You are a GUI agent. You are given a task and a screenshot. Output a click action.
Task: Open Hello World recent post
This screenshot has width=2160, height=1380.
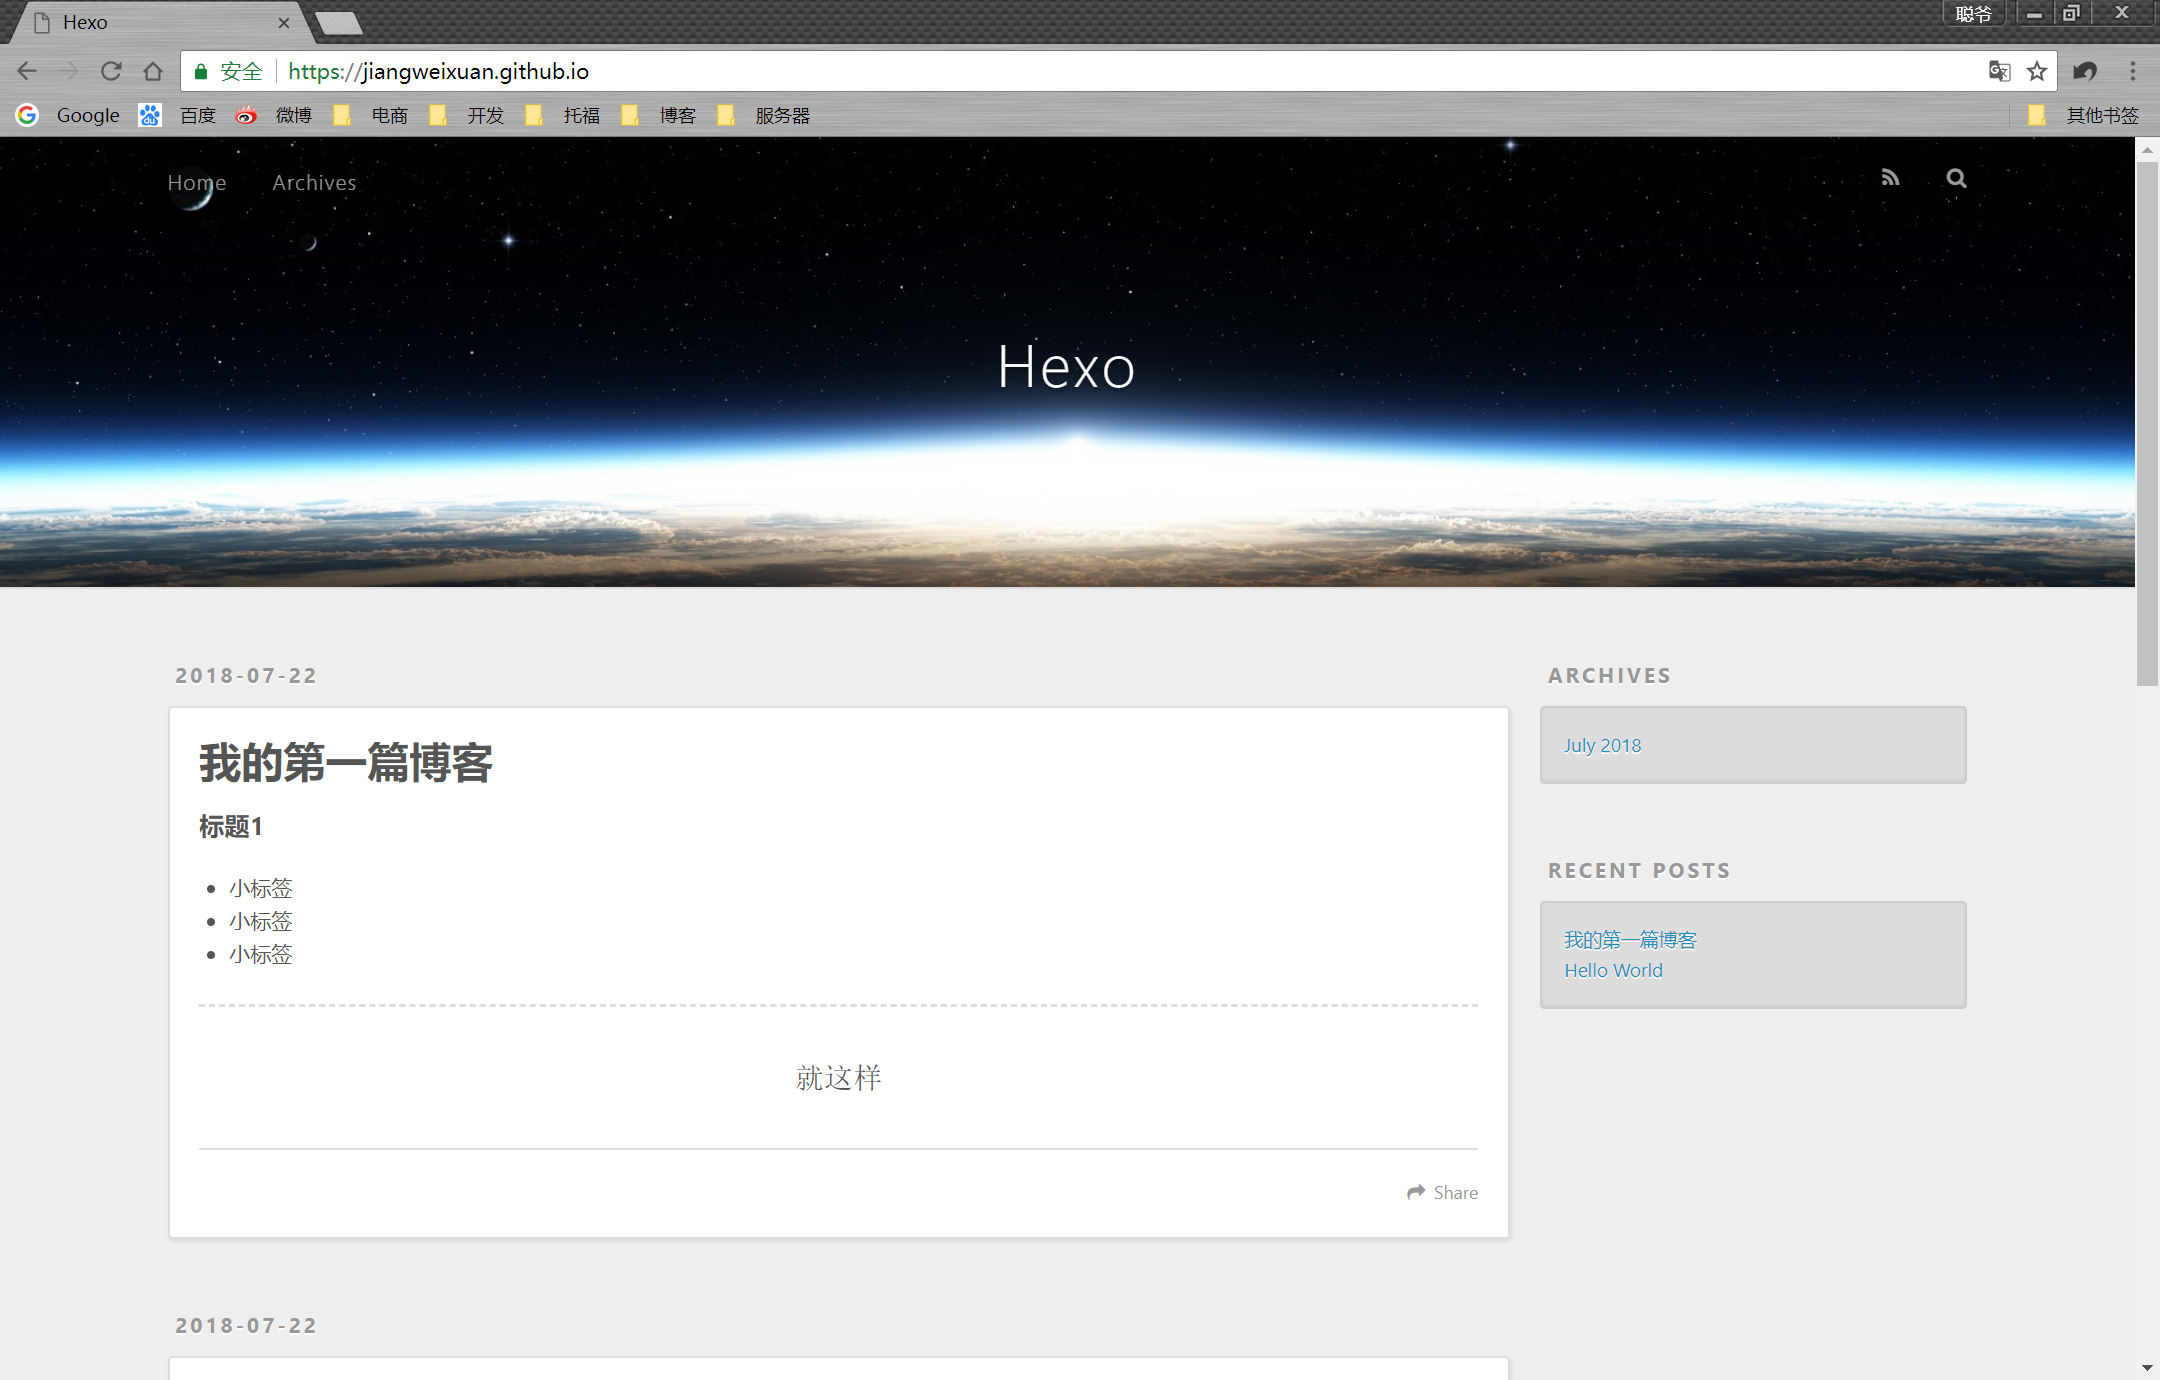pyautogui.click(x=1613, y=970)
